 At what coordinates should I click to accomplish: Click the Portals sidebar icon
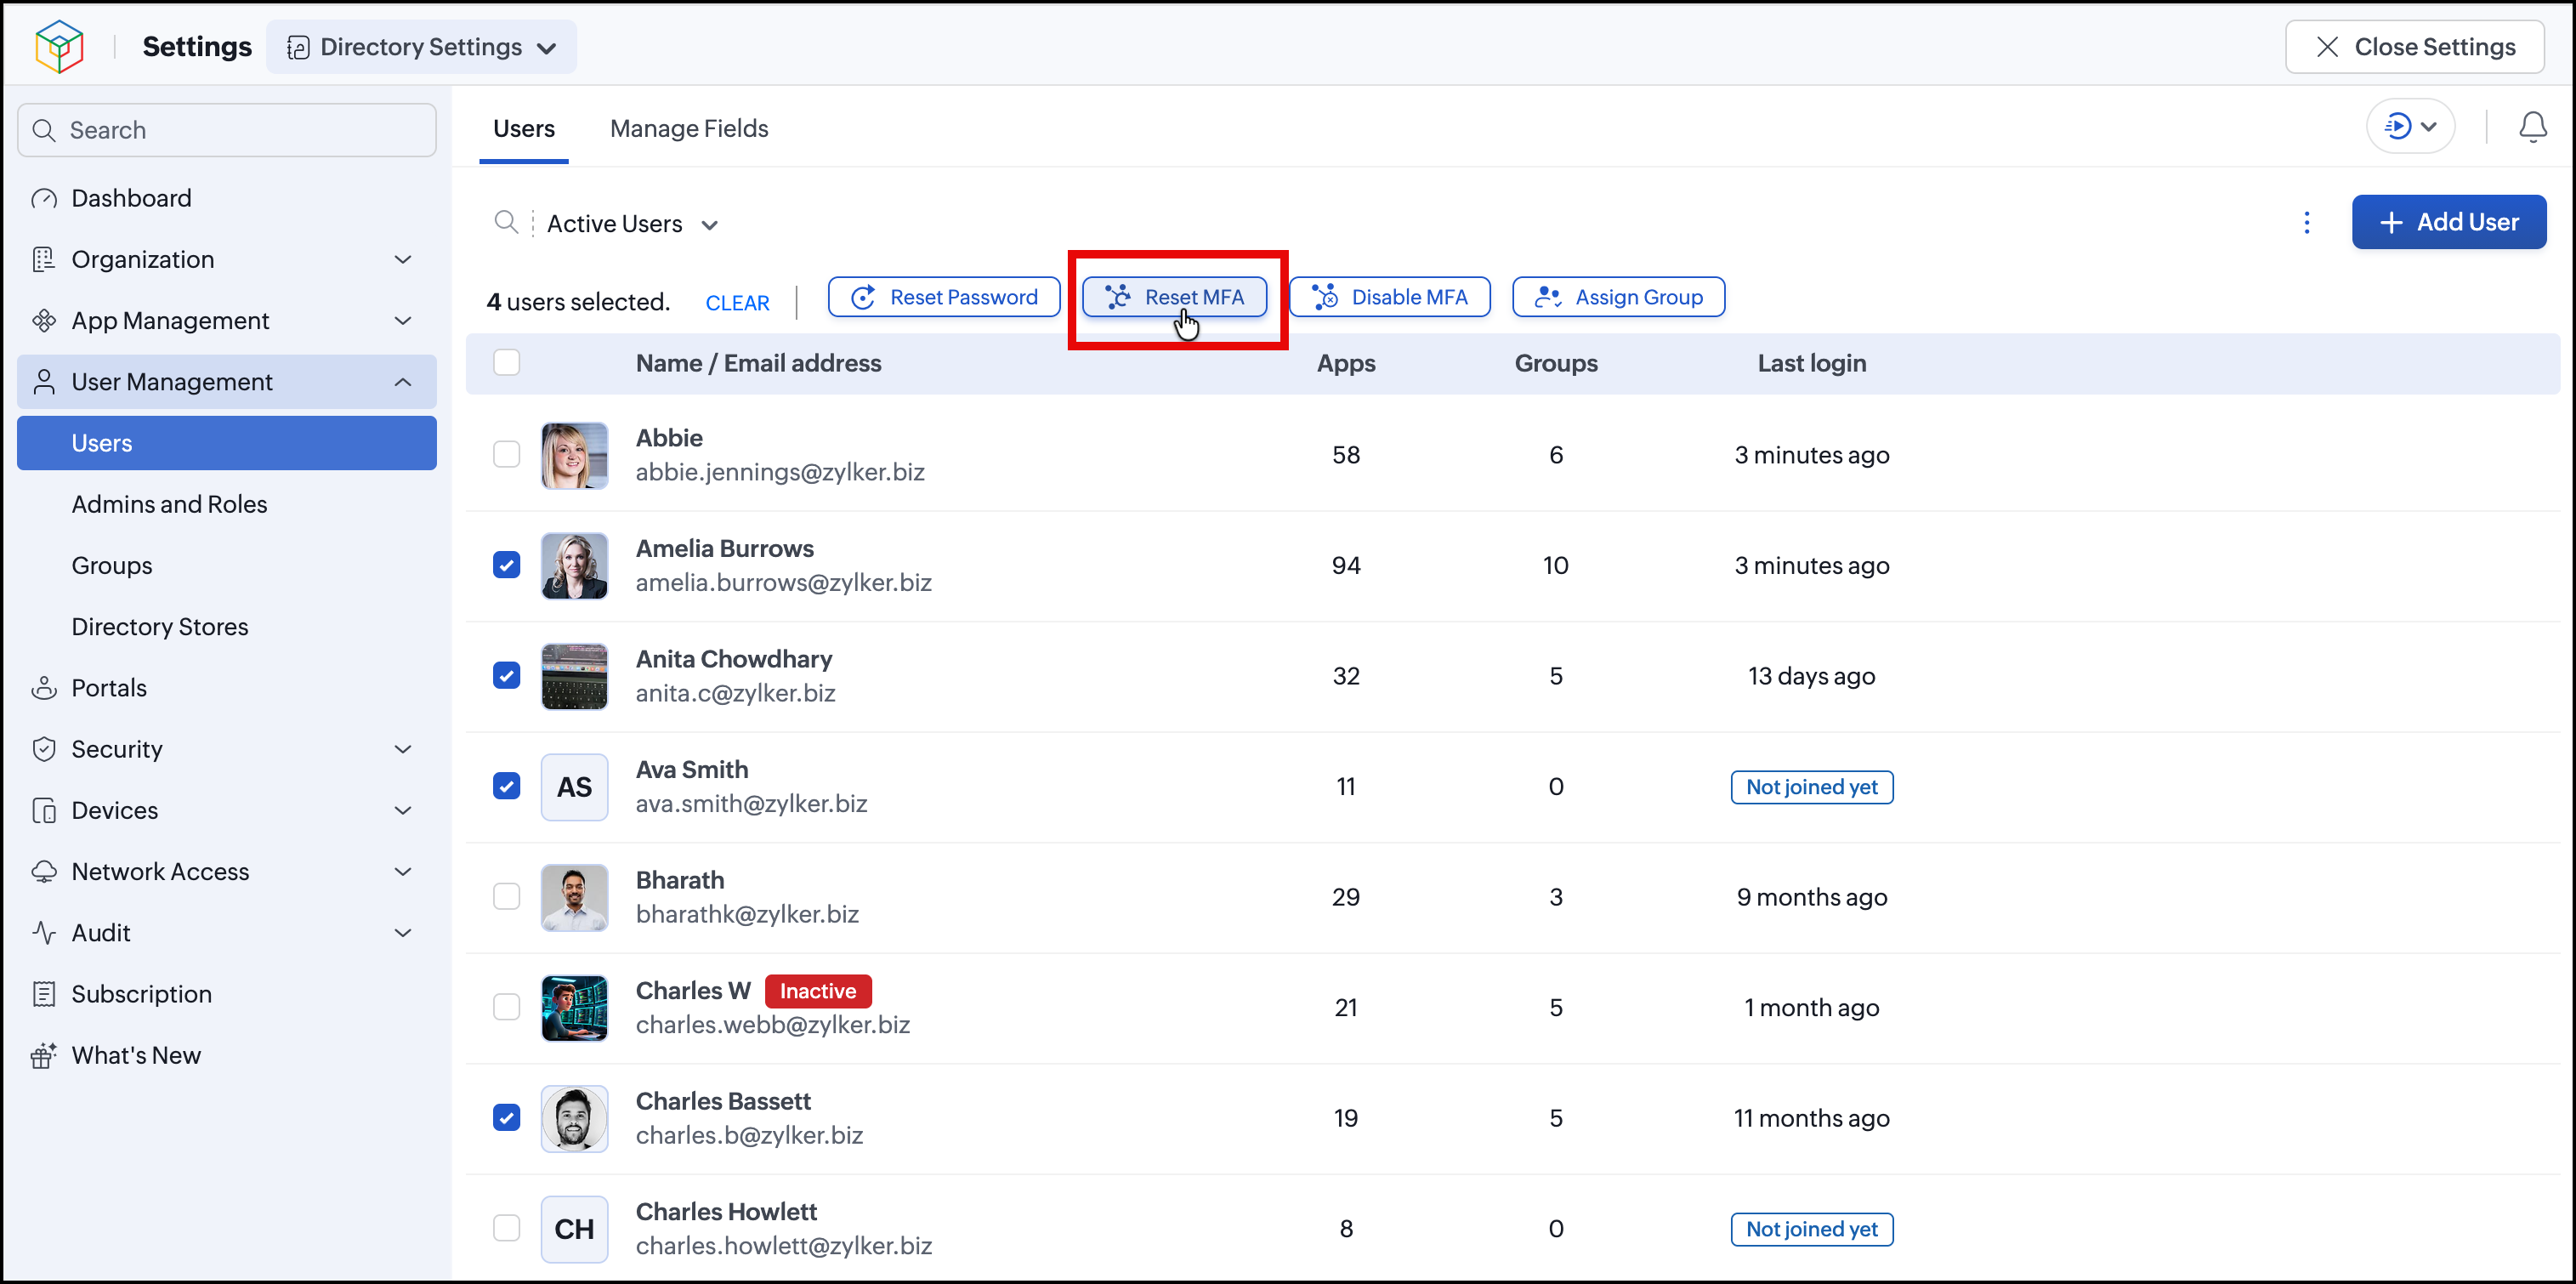pyautogui.click(x=44, y=688)
